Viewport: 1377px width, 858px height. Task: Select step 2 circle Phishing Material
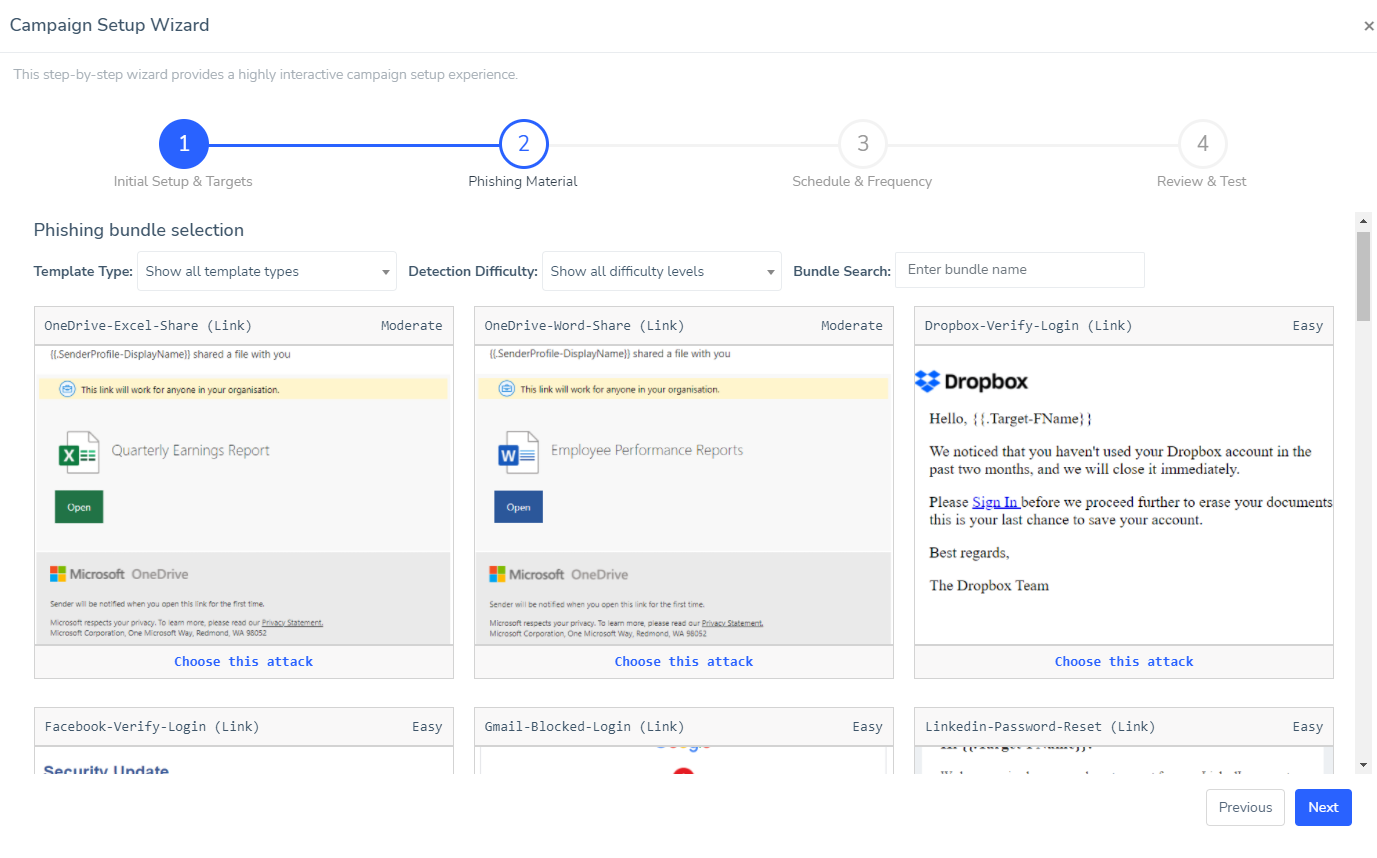[x=523, y=144]
